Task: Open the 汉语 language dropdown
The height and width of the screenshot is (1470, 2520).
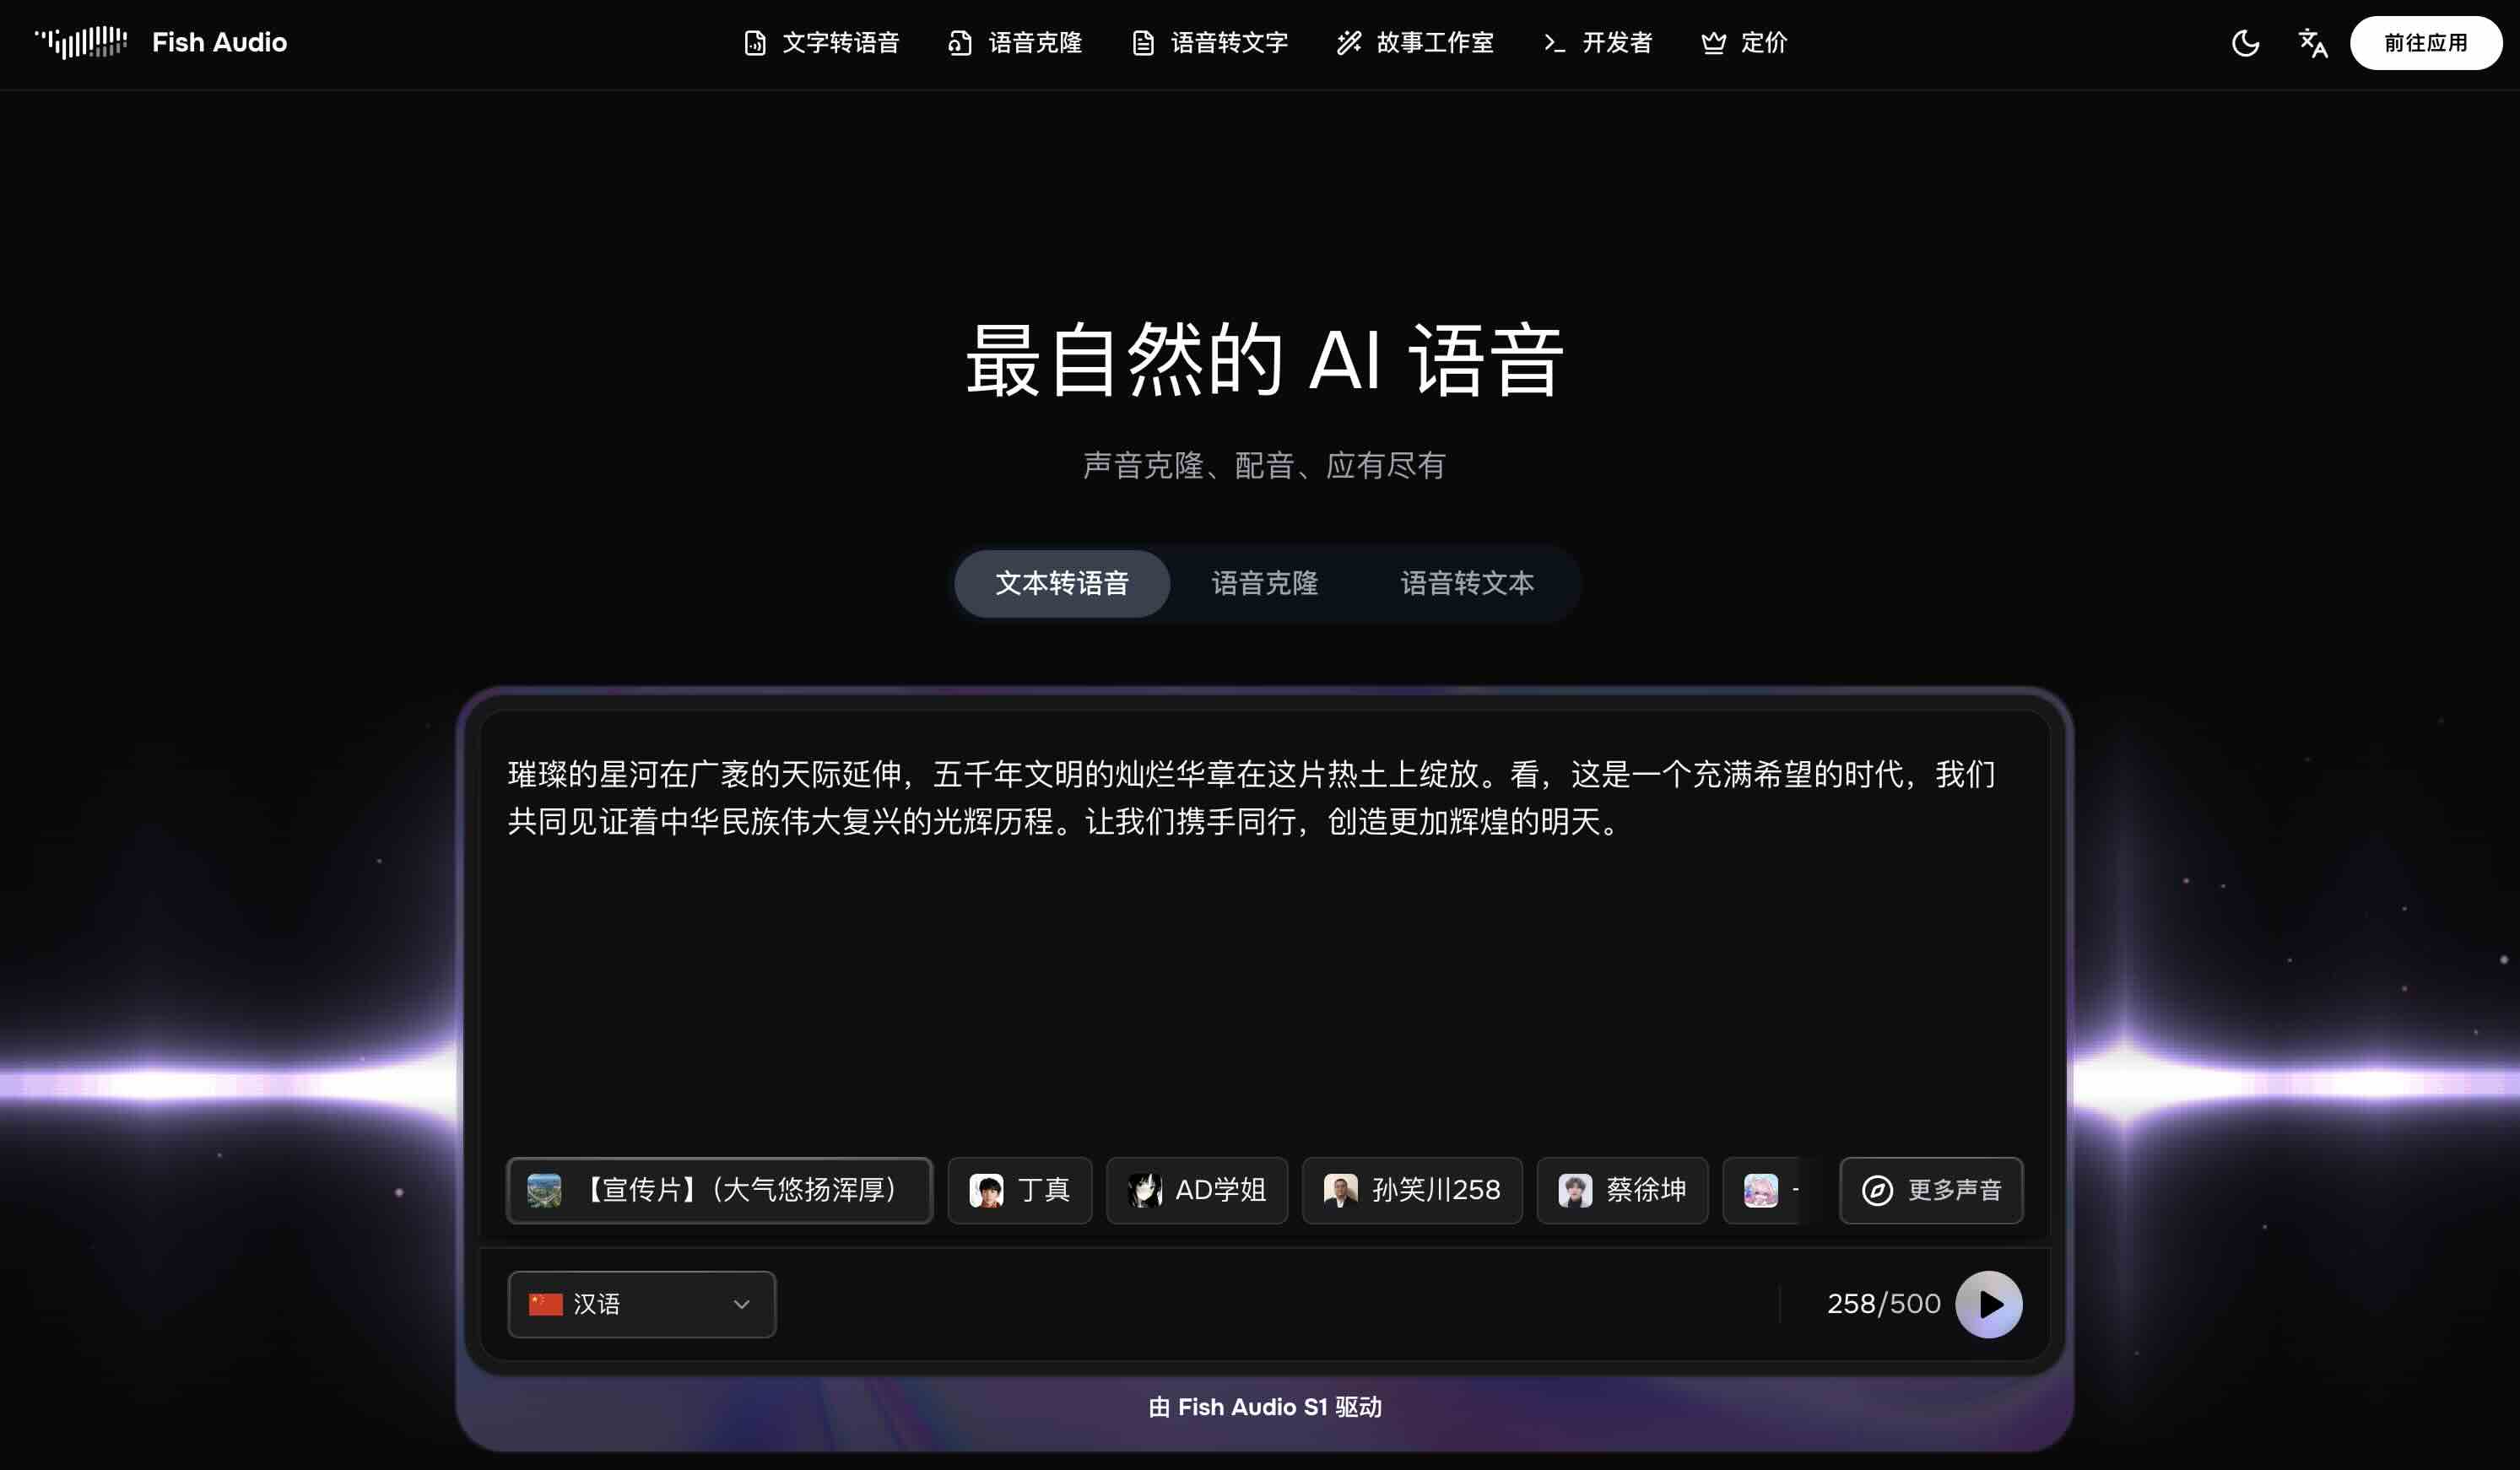Action: 641,1304
